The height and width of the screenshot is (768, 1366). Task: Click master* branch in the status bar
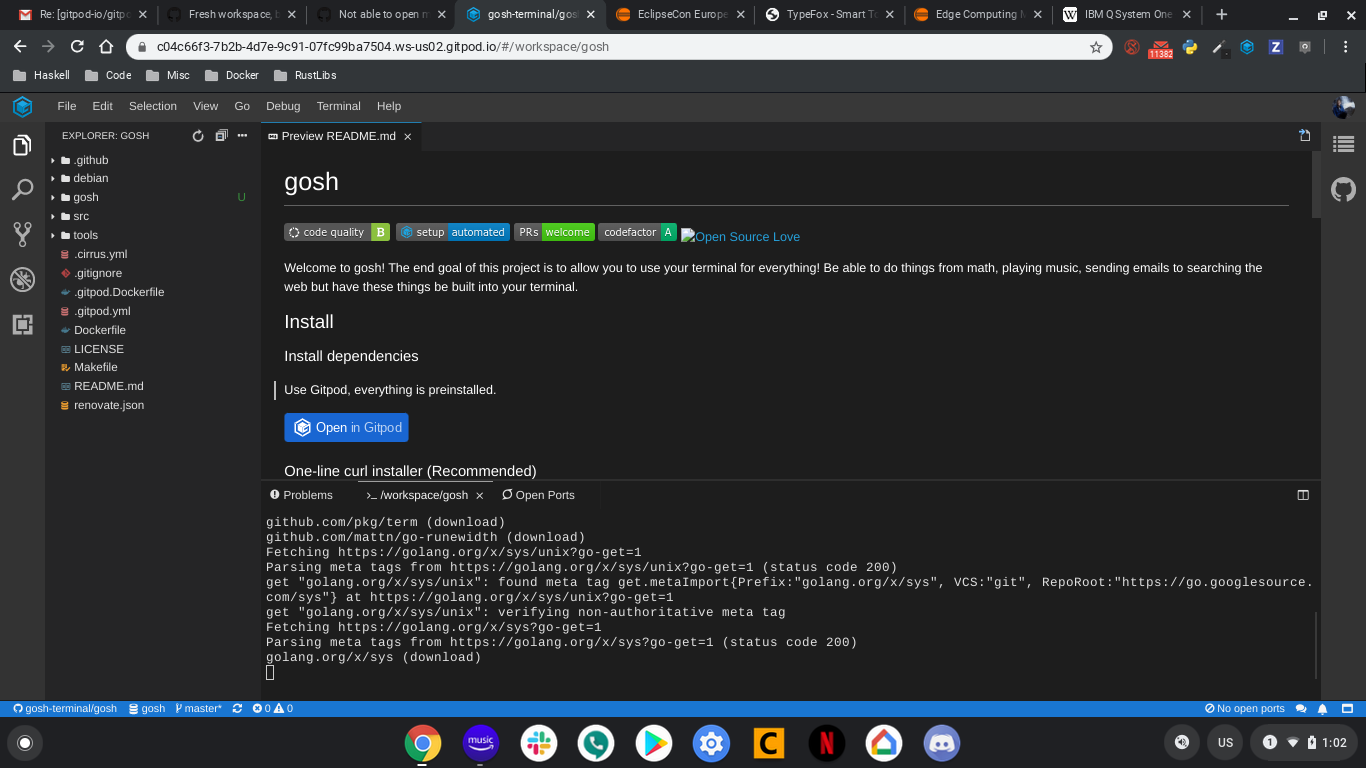[199, 708]
